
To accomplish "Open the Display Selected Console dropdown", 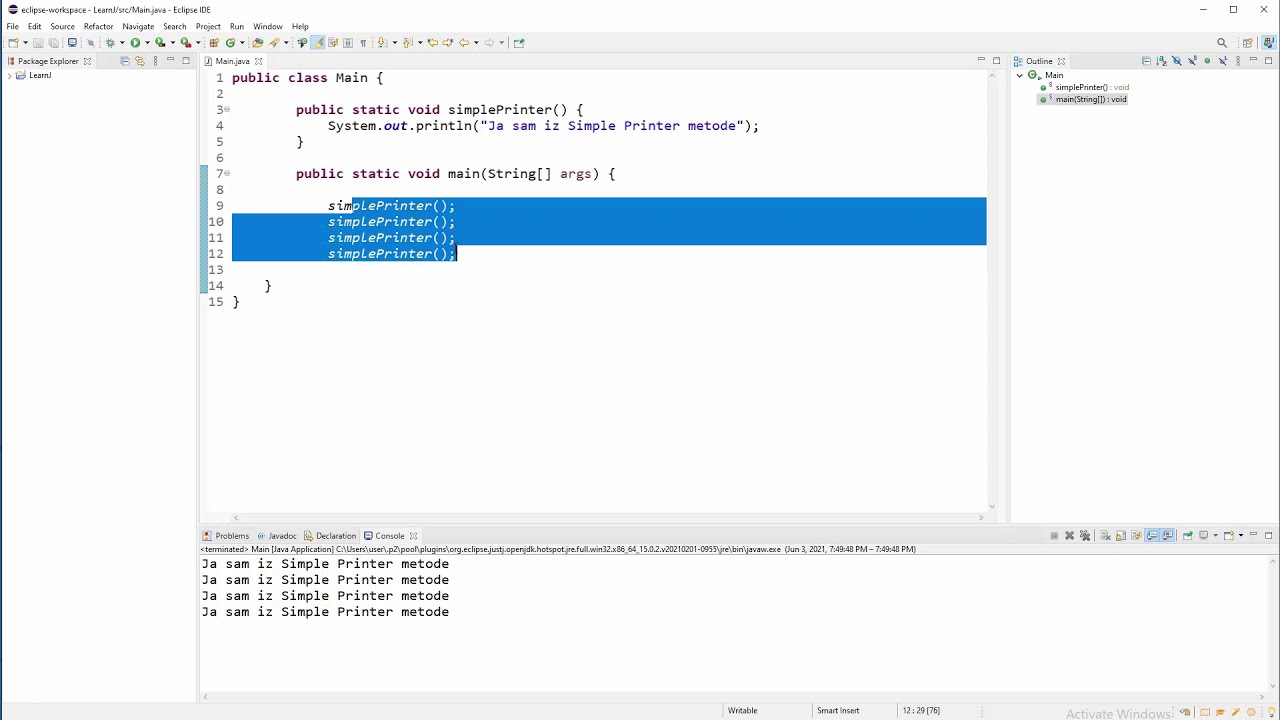I will pos(1215,536).
